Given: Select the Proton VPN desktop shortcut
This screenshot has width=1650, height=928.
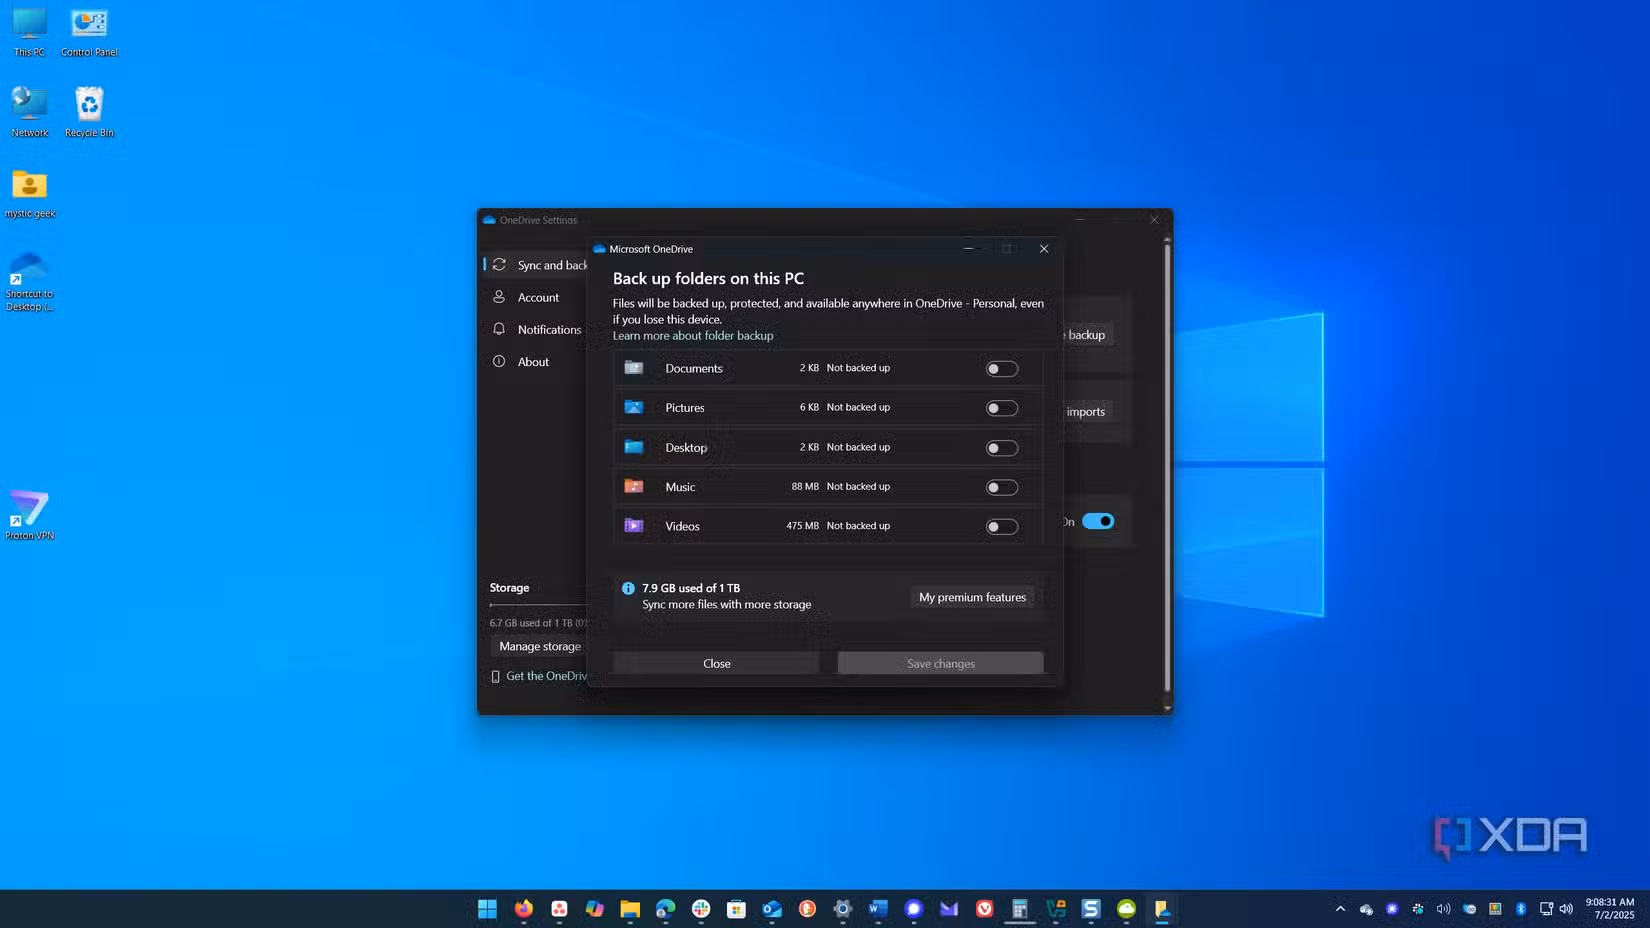Looking at the screenshot, I should 29,516.
